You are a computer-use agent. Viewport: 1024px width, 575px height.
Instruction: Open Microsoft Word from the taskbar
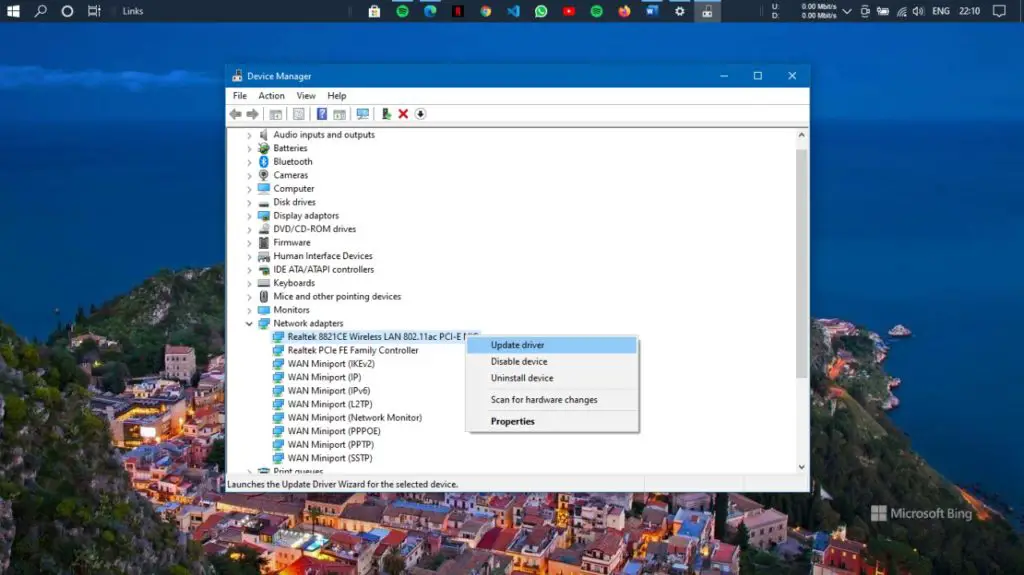[652, 11]
